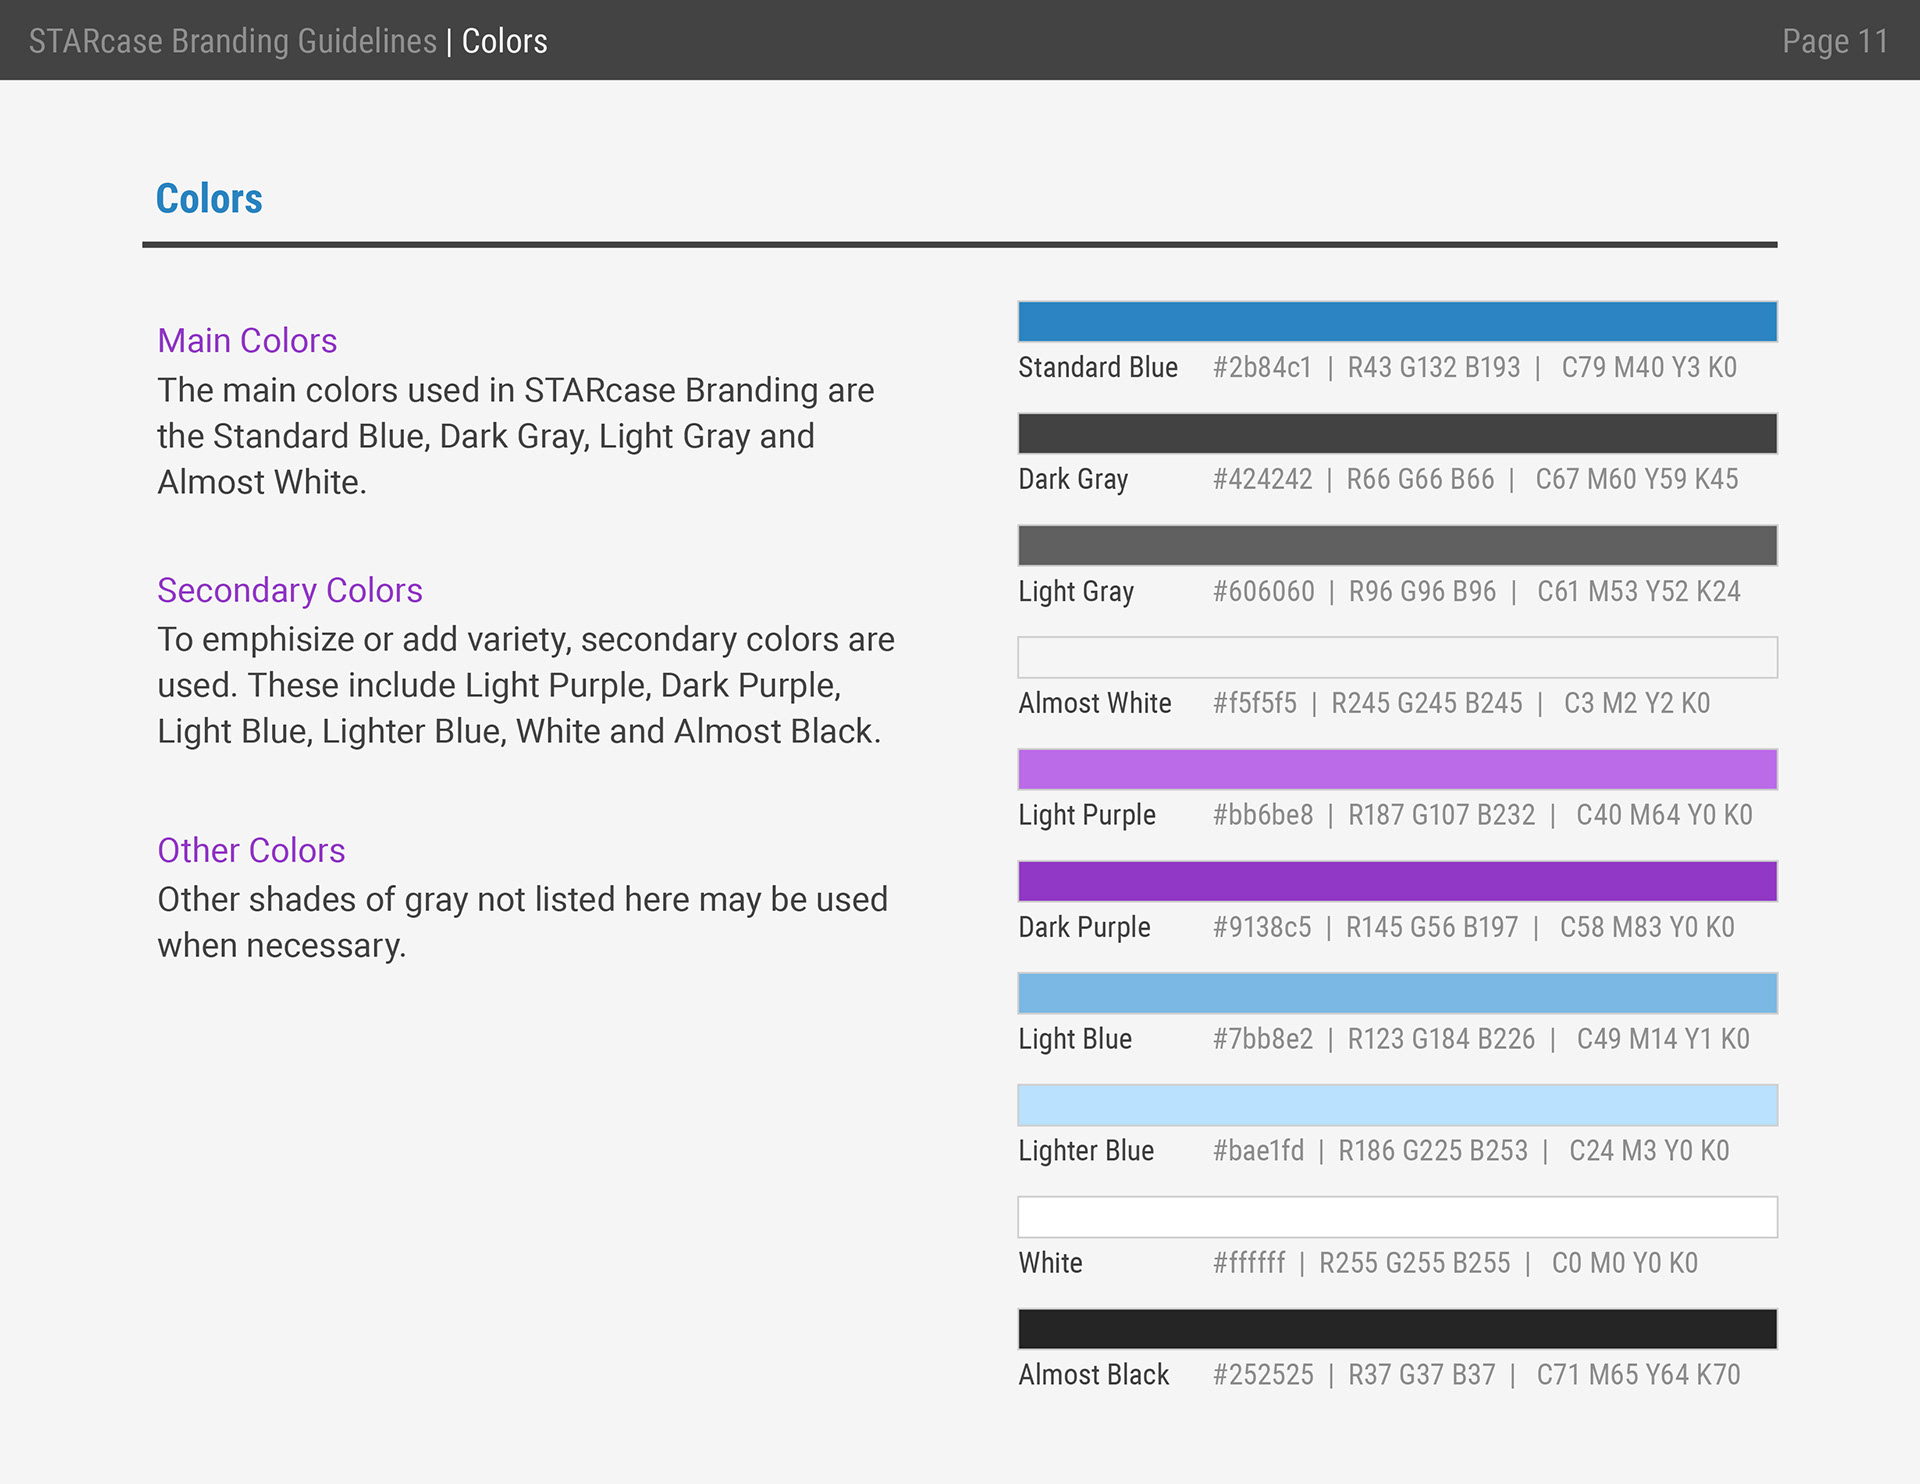Select the Light Purple color bar
Screen dimensions: 1920x1484
click(x=1397, y=770)
